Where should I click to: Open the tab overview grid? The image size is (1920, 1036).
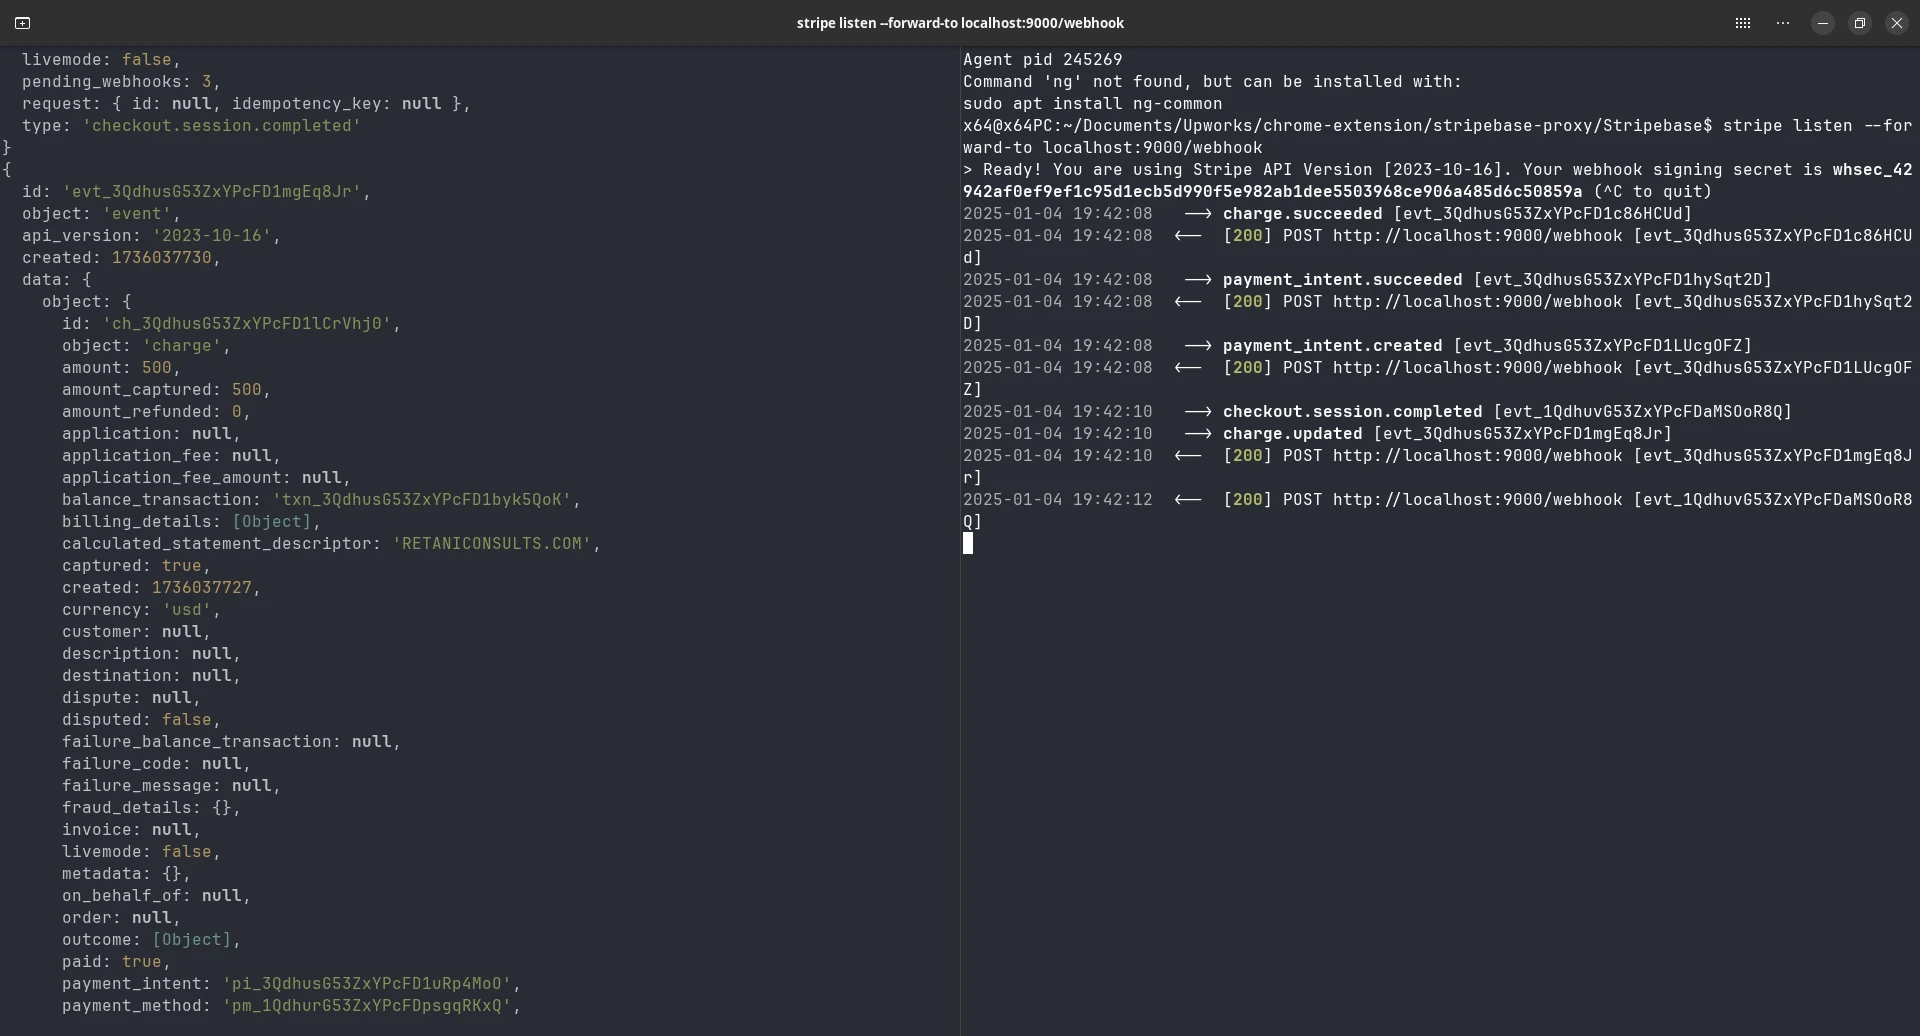pos(1743,22)
